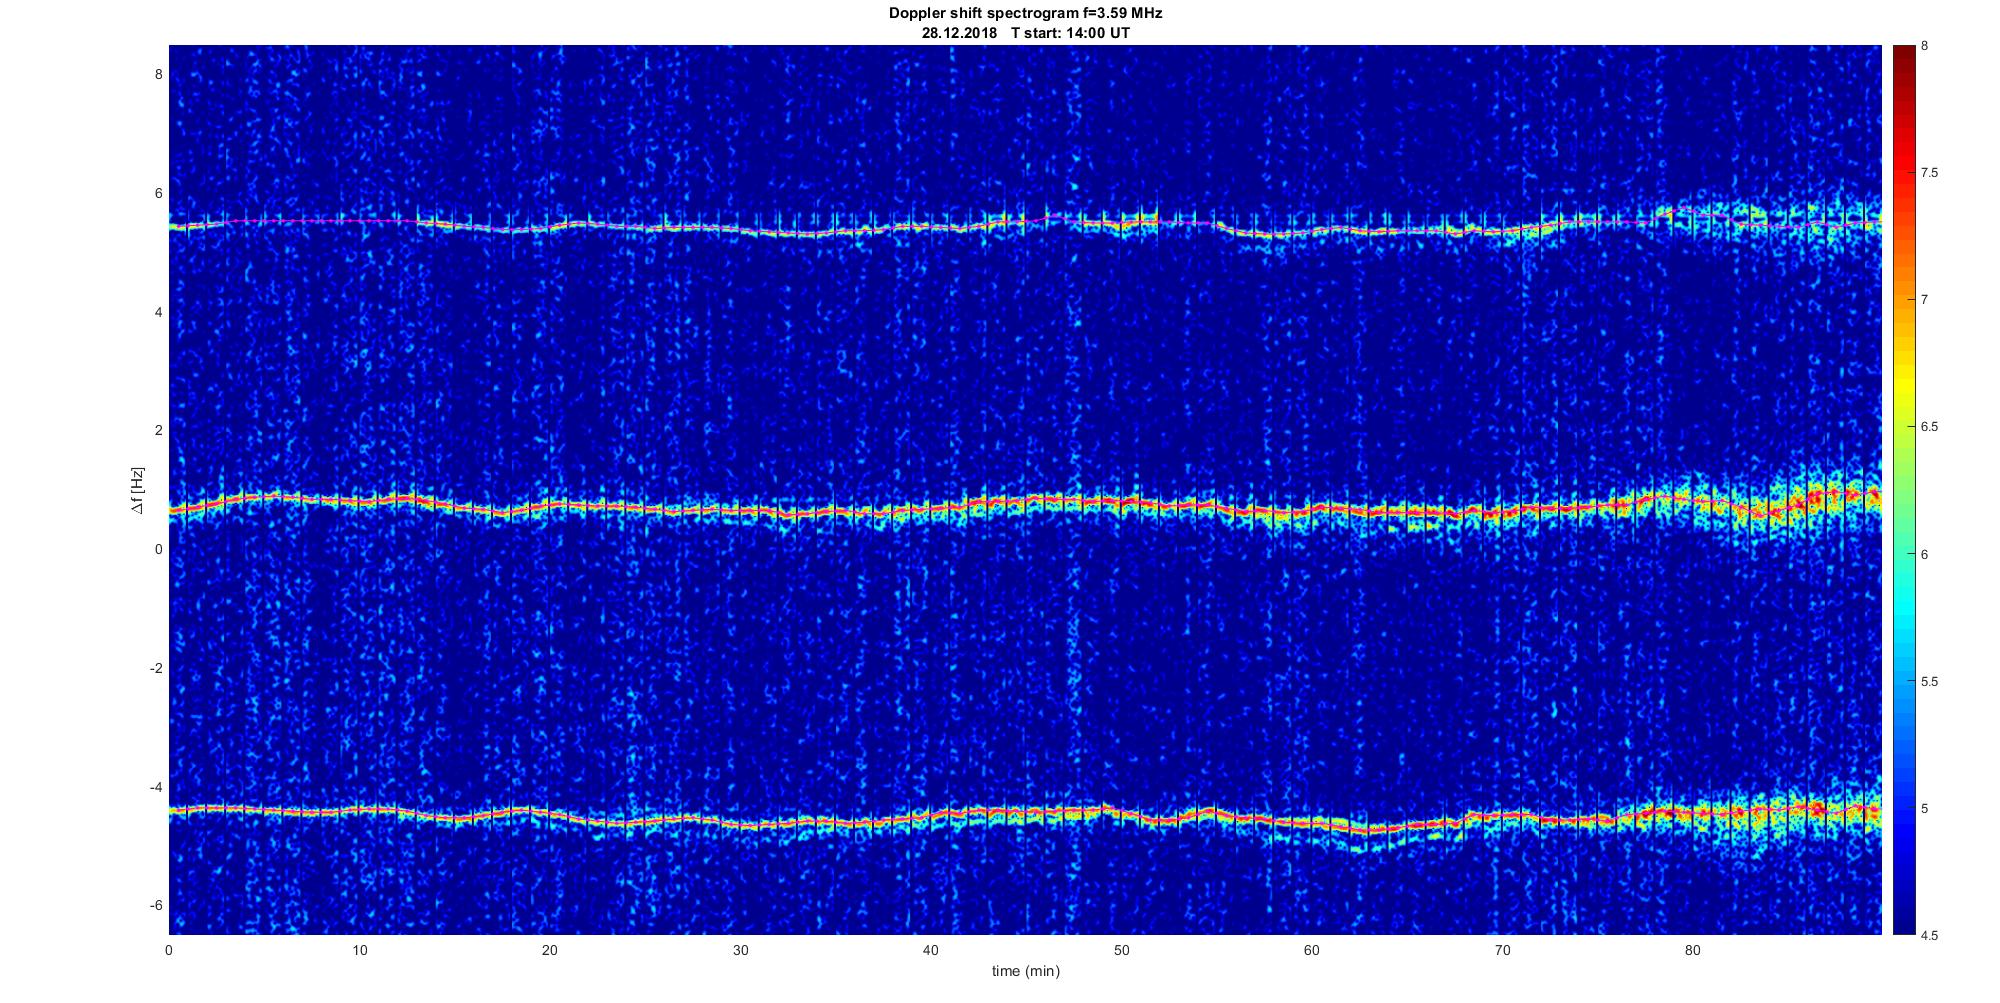Image resolution: width=2000 pixels, height=1003 pixels.
Task: Click the Doppler trace near 5.5 Hz
Action: click(x=1025, y=224)
